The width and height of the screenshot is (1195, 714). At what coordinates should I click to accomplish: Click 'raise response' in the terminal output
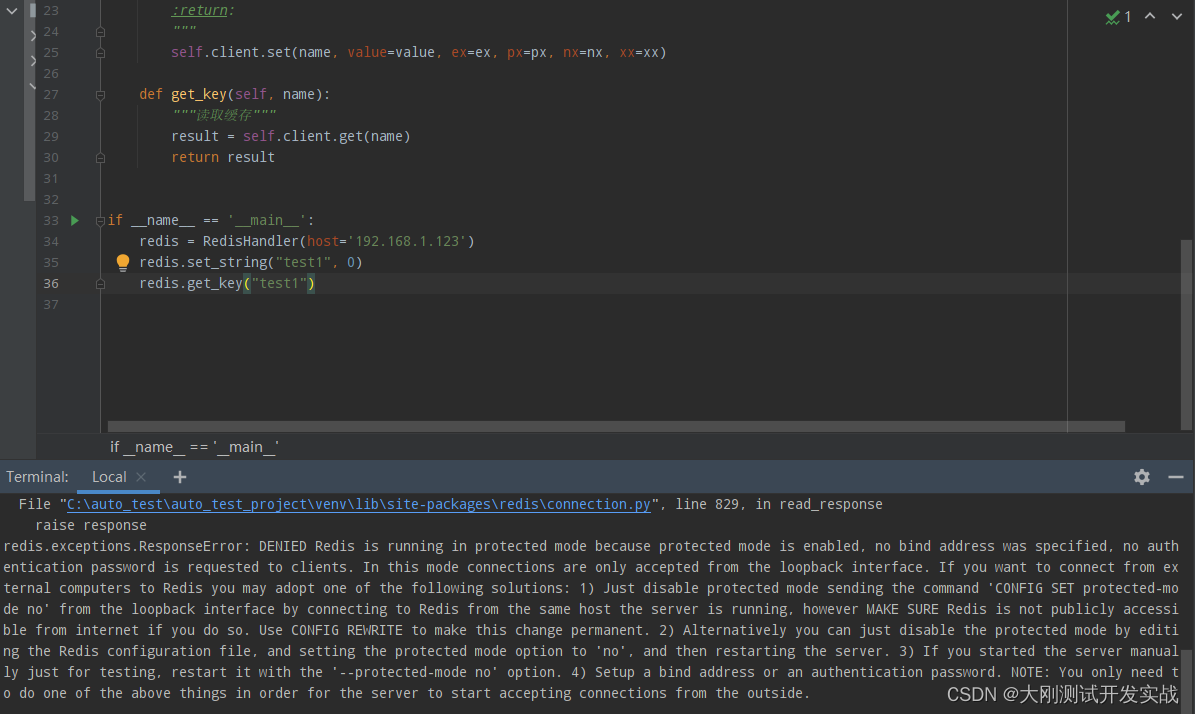pyautogui.click(x=91, y=525)
